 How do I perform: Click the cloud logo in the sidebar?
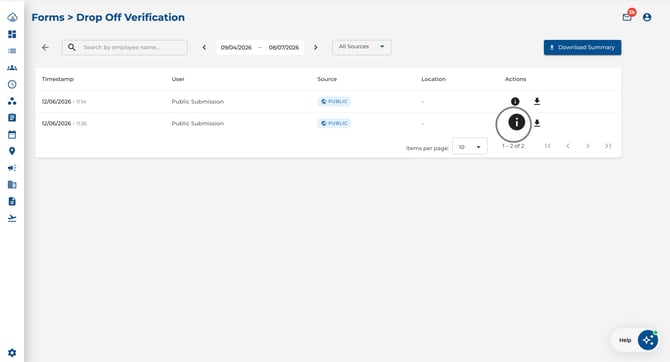click(12, 18)
